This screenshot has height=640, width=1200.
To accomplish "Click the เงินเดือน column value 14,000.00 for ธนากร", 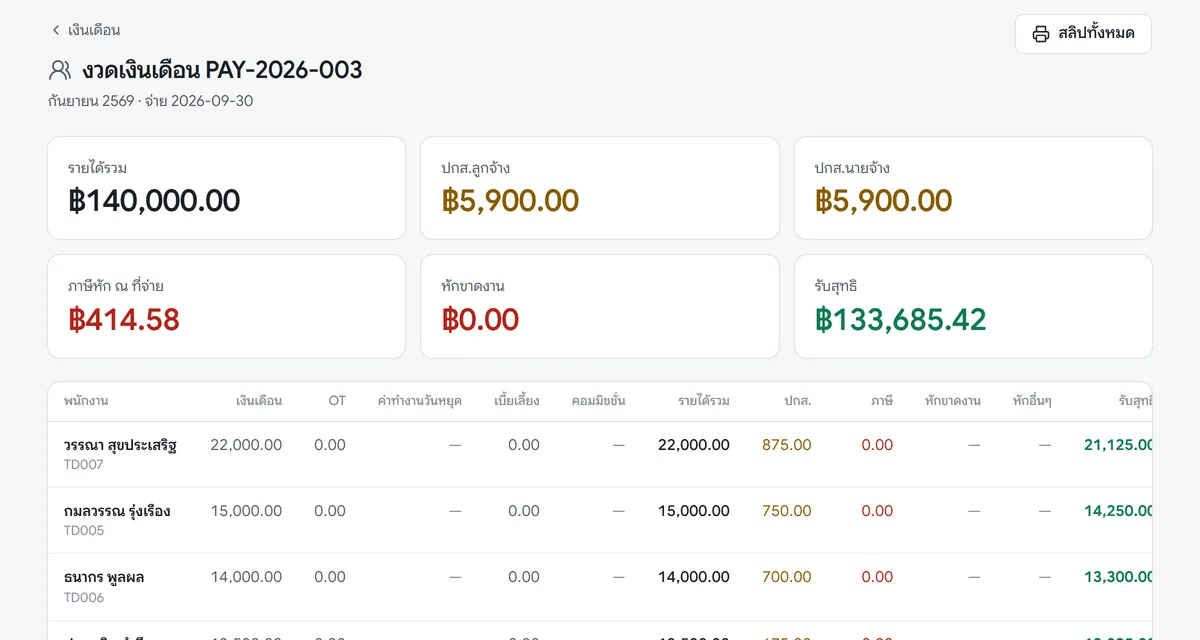I will click(246, 577).
